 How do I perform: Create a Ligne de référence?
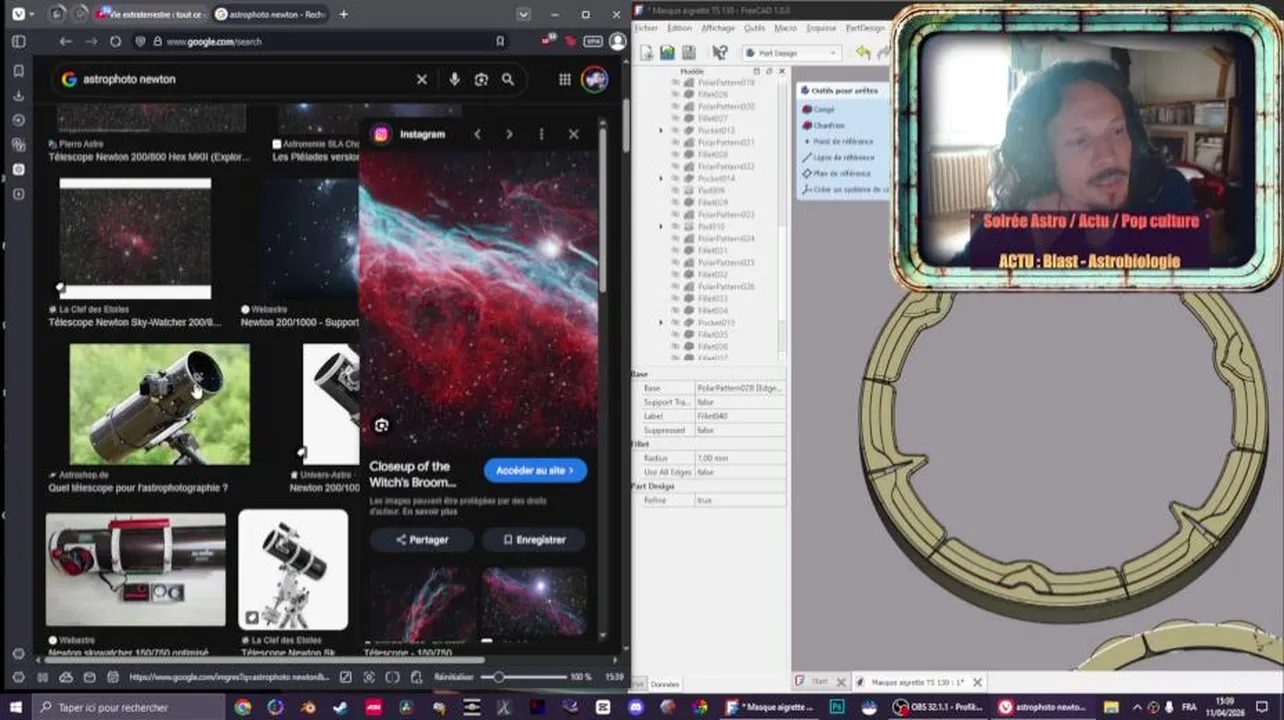[x=838, y=157]
